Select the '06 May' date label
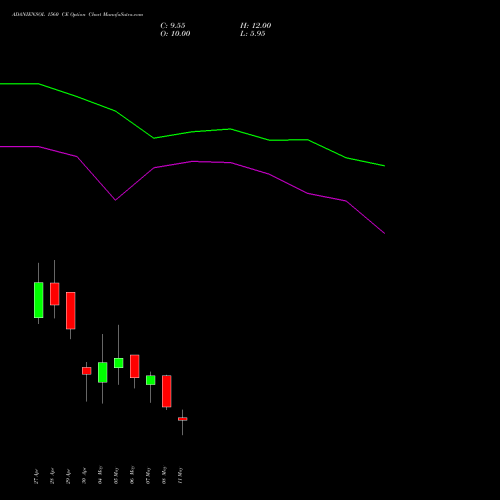The height and width of the screenshot is (500, 500). click(132, 475)
